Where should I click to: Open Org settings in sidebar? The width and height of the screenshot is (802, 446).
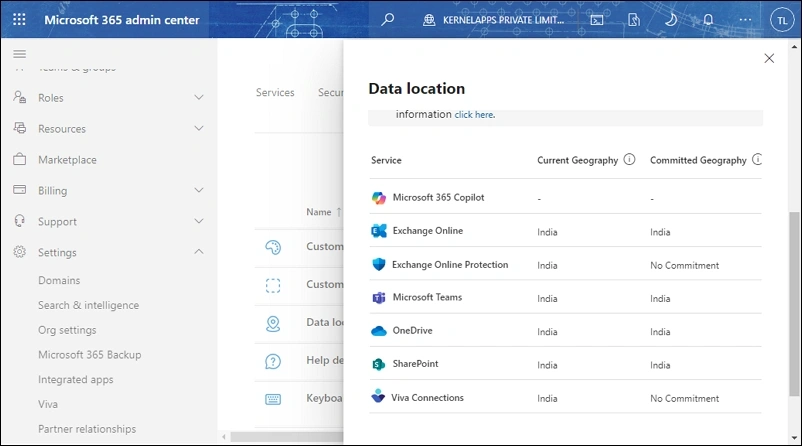pyautogui.click(x=67, y=330)
